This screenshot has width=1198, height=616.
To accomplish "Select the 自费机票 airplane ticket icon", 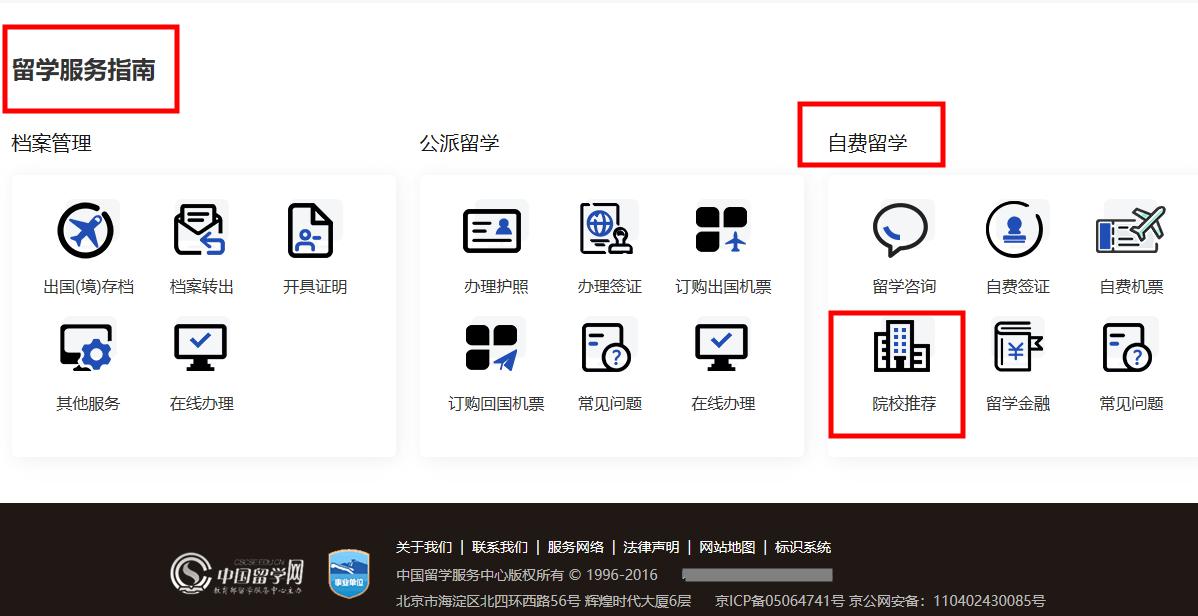I will pos(1129,229).
